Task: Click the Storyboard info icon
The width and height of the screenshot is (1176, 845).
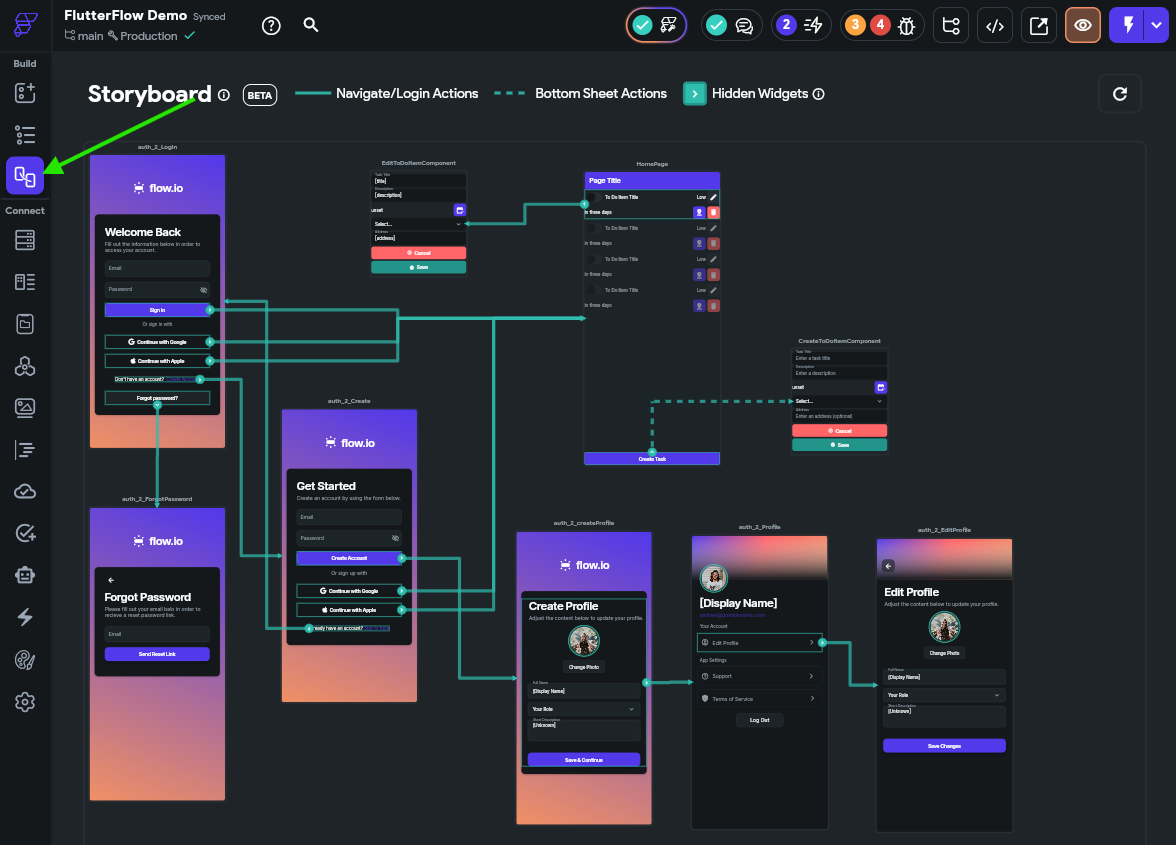Action: pyautogui.click(x=224, y=94)
